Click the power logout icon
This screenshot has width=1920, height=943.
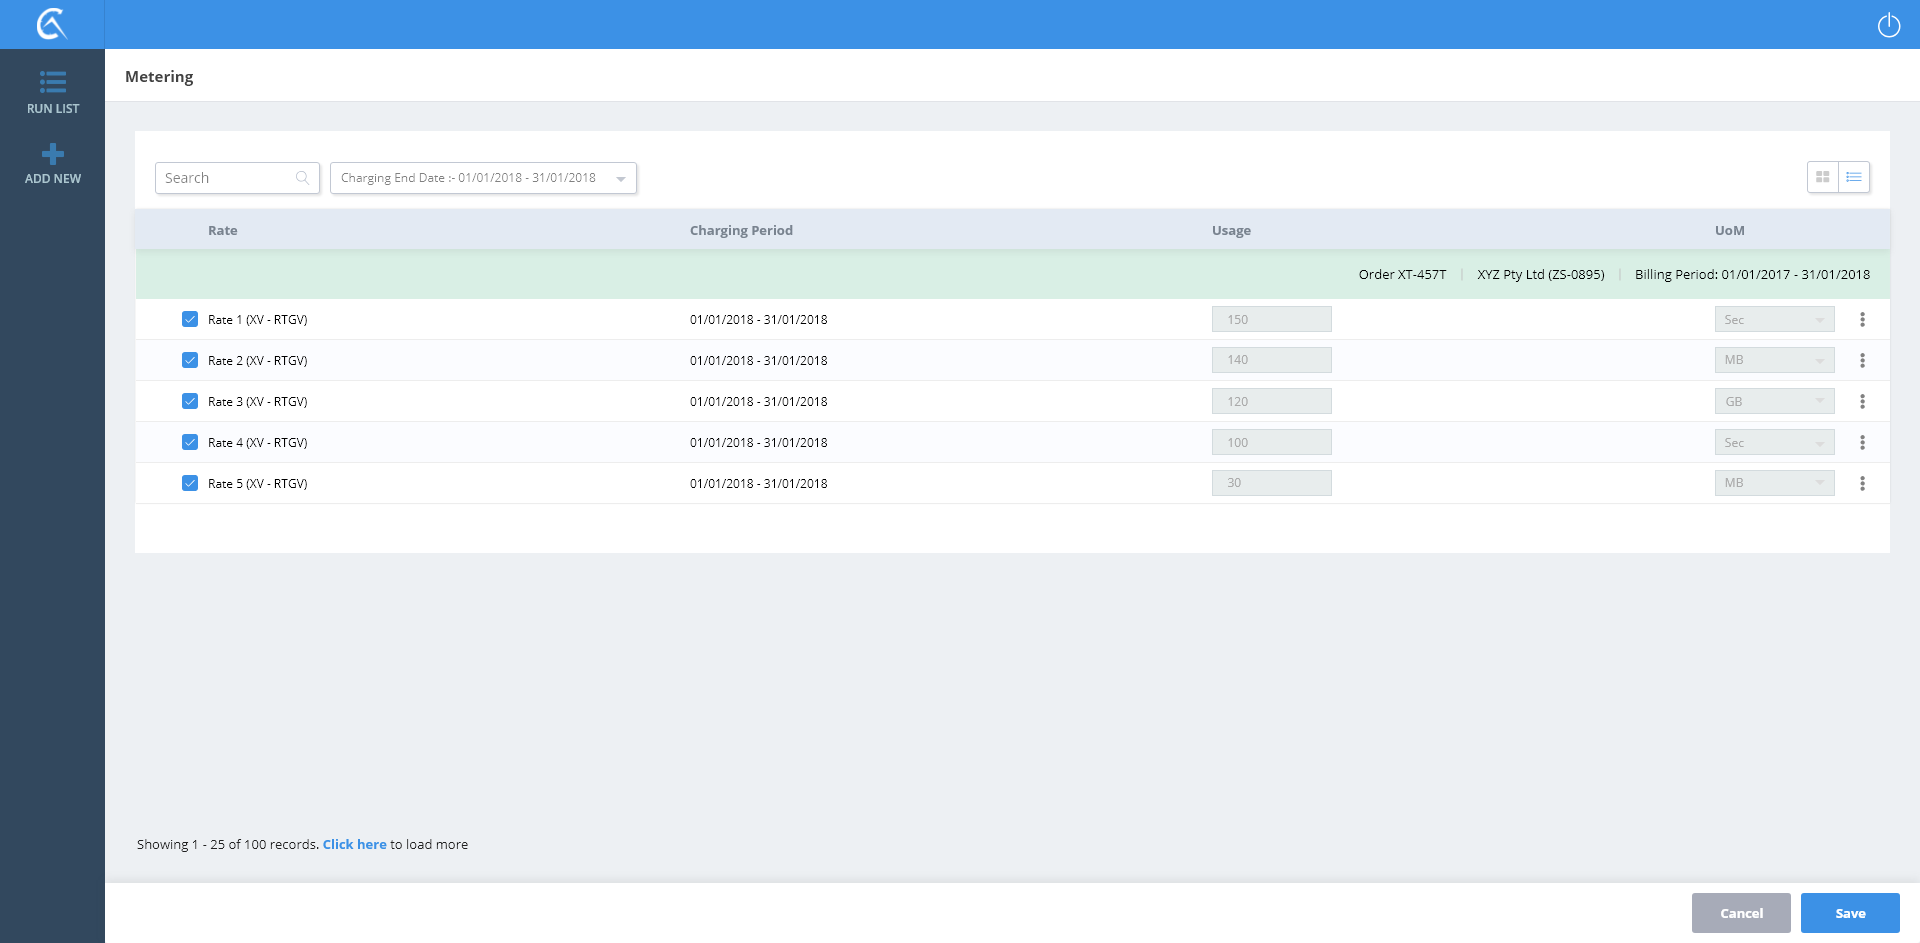[x=1888, y=25]
